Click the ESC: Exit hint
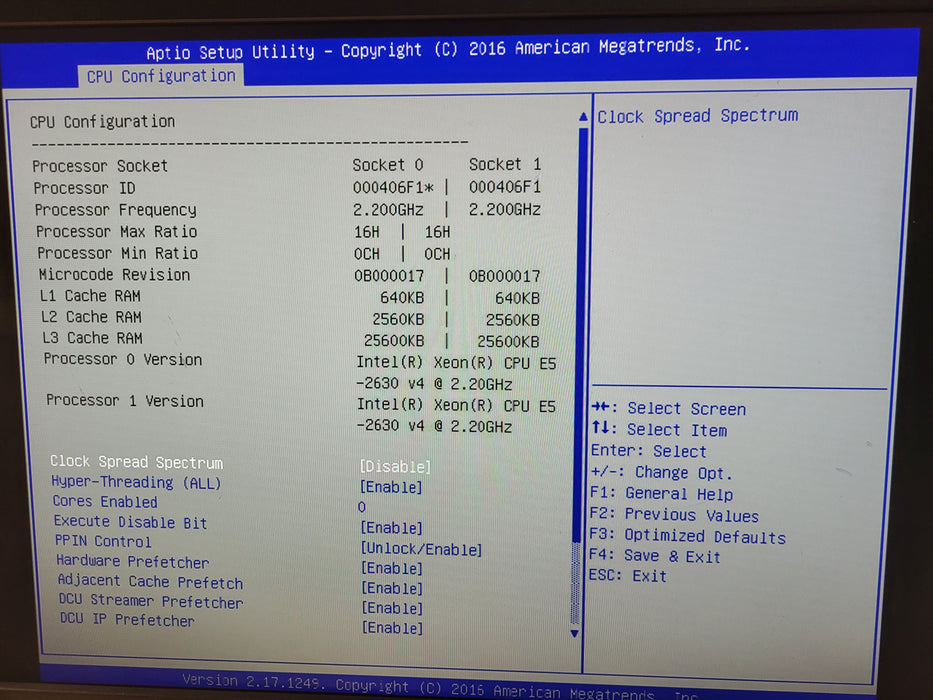This screenshot has height=700, width=933. point(628,576)
